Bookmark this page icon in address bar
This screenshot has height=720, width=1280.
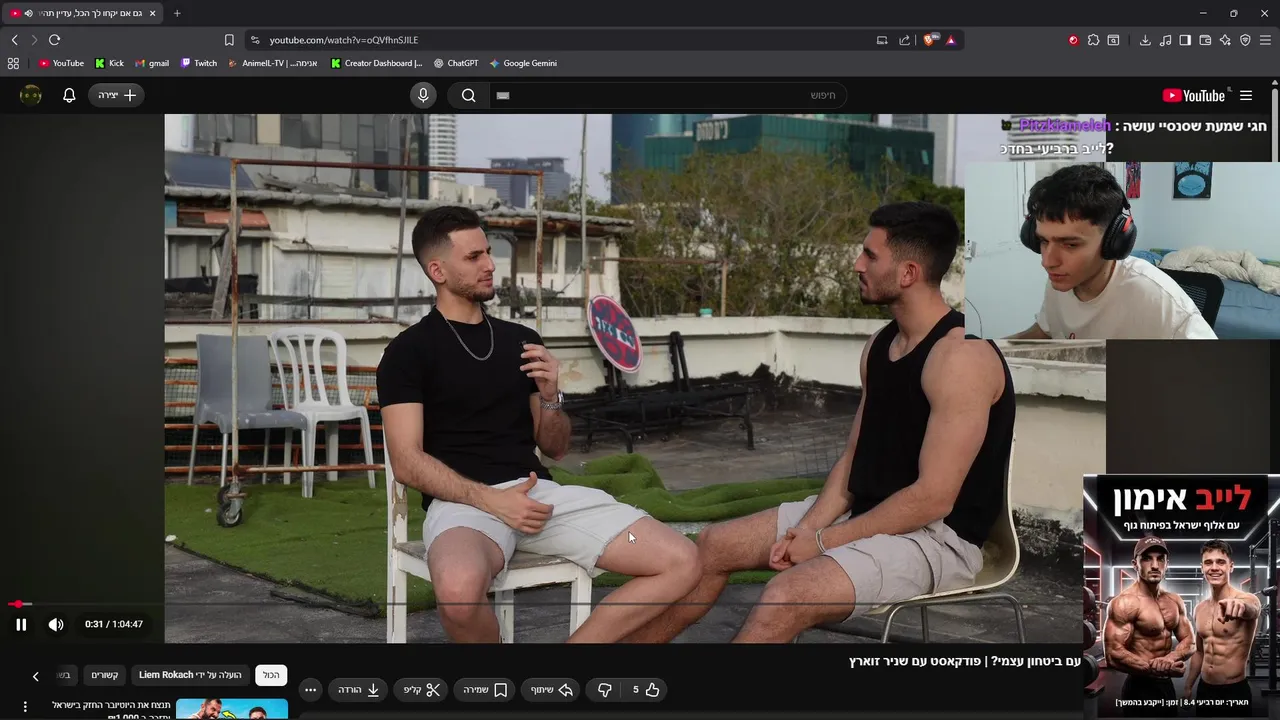(229, 40)
